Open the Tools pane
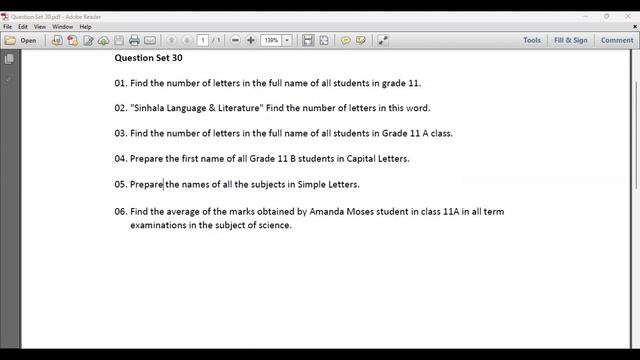Viewport: 640px width, 360px height. click(532, 40)
